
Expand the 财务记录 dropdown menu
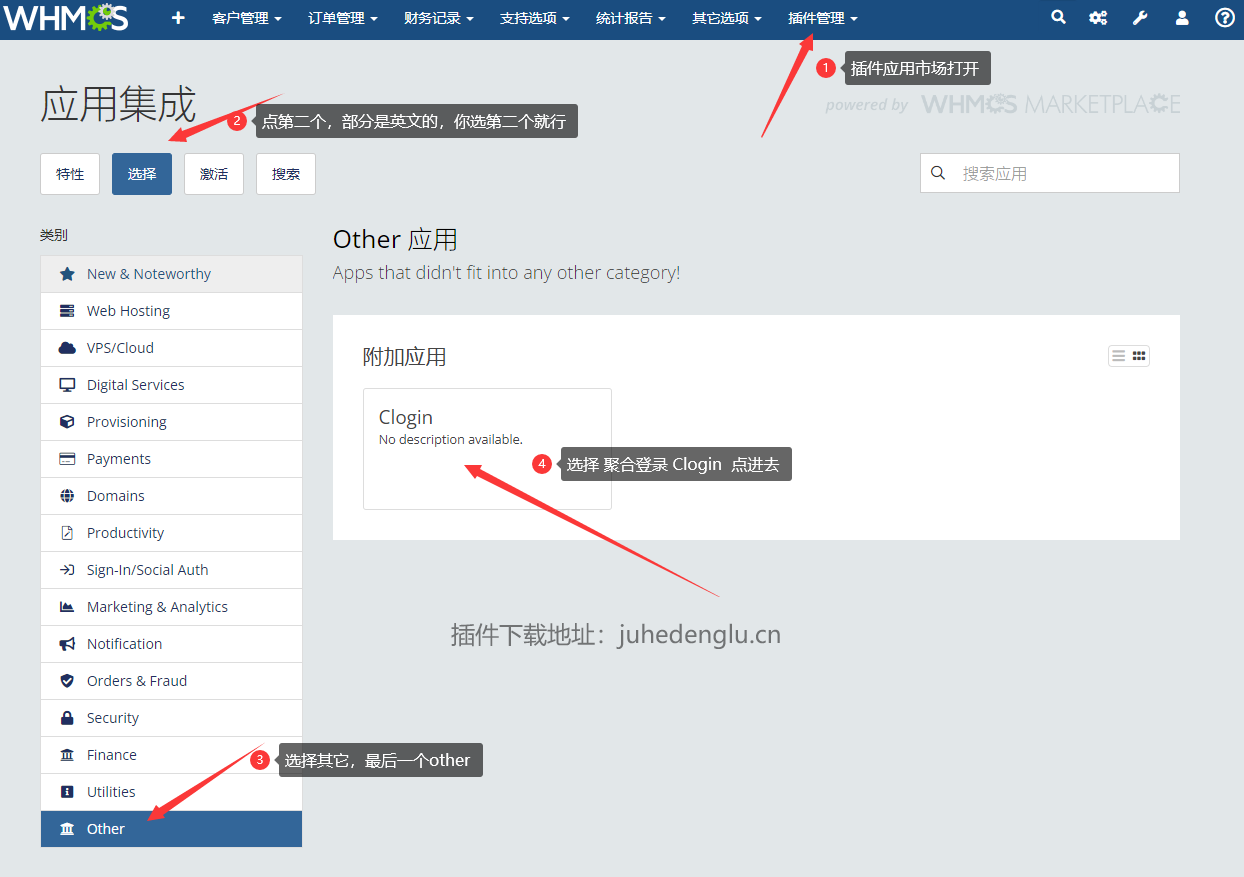(x=438, y=18)
